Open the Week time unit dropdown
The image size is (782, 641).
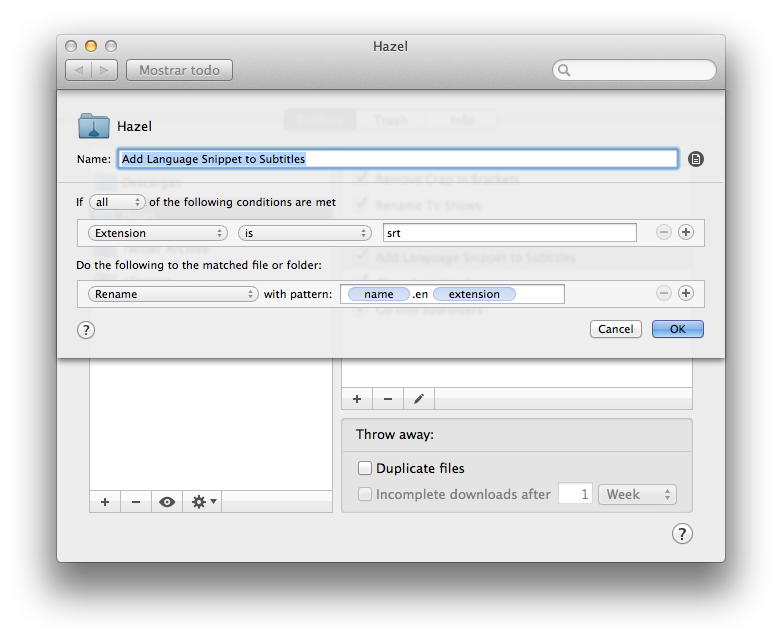pos(637,494)
